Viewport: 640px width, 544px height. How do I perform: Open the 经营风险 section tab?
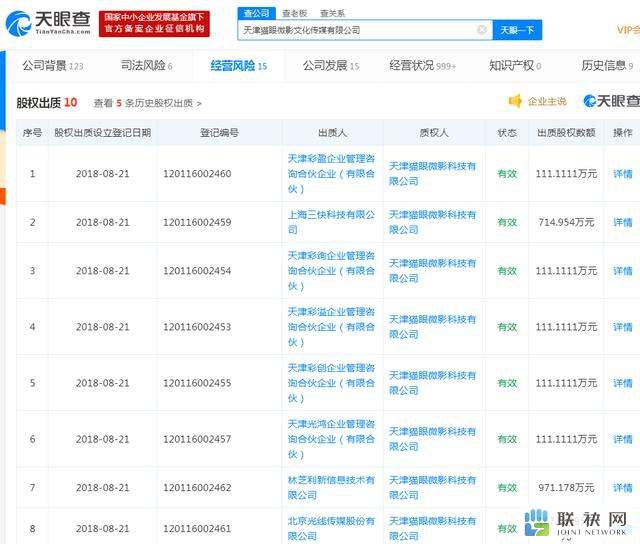click(239, 66)
